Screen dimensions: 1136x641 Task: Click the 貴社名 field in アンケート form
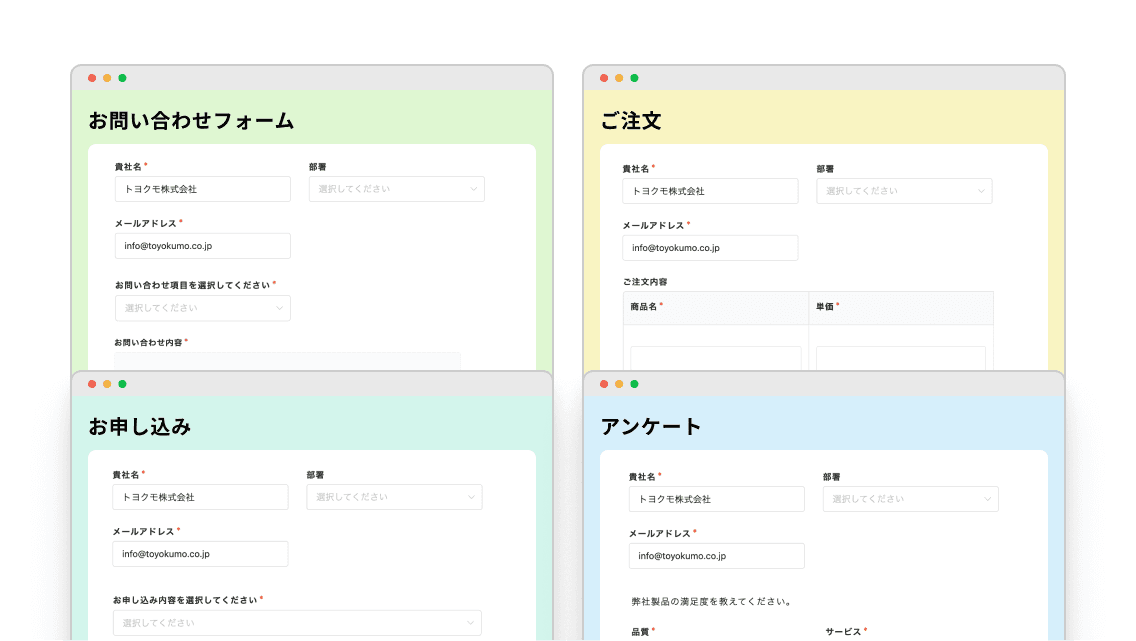(716, 499)
